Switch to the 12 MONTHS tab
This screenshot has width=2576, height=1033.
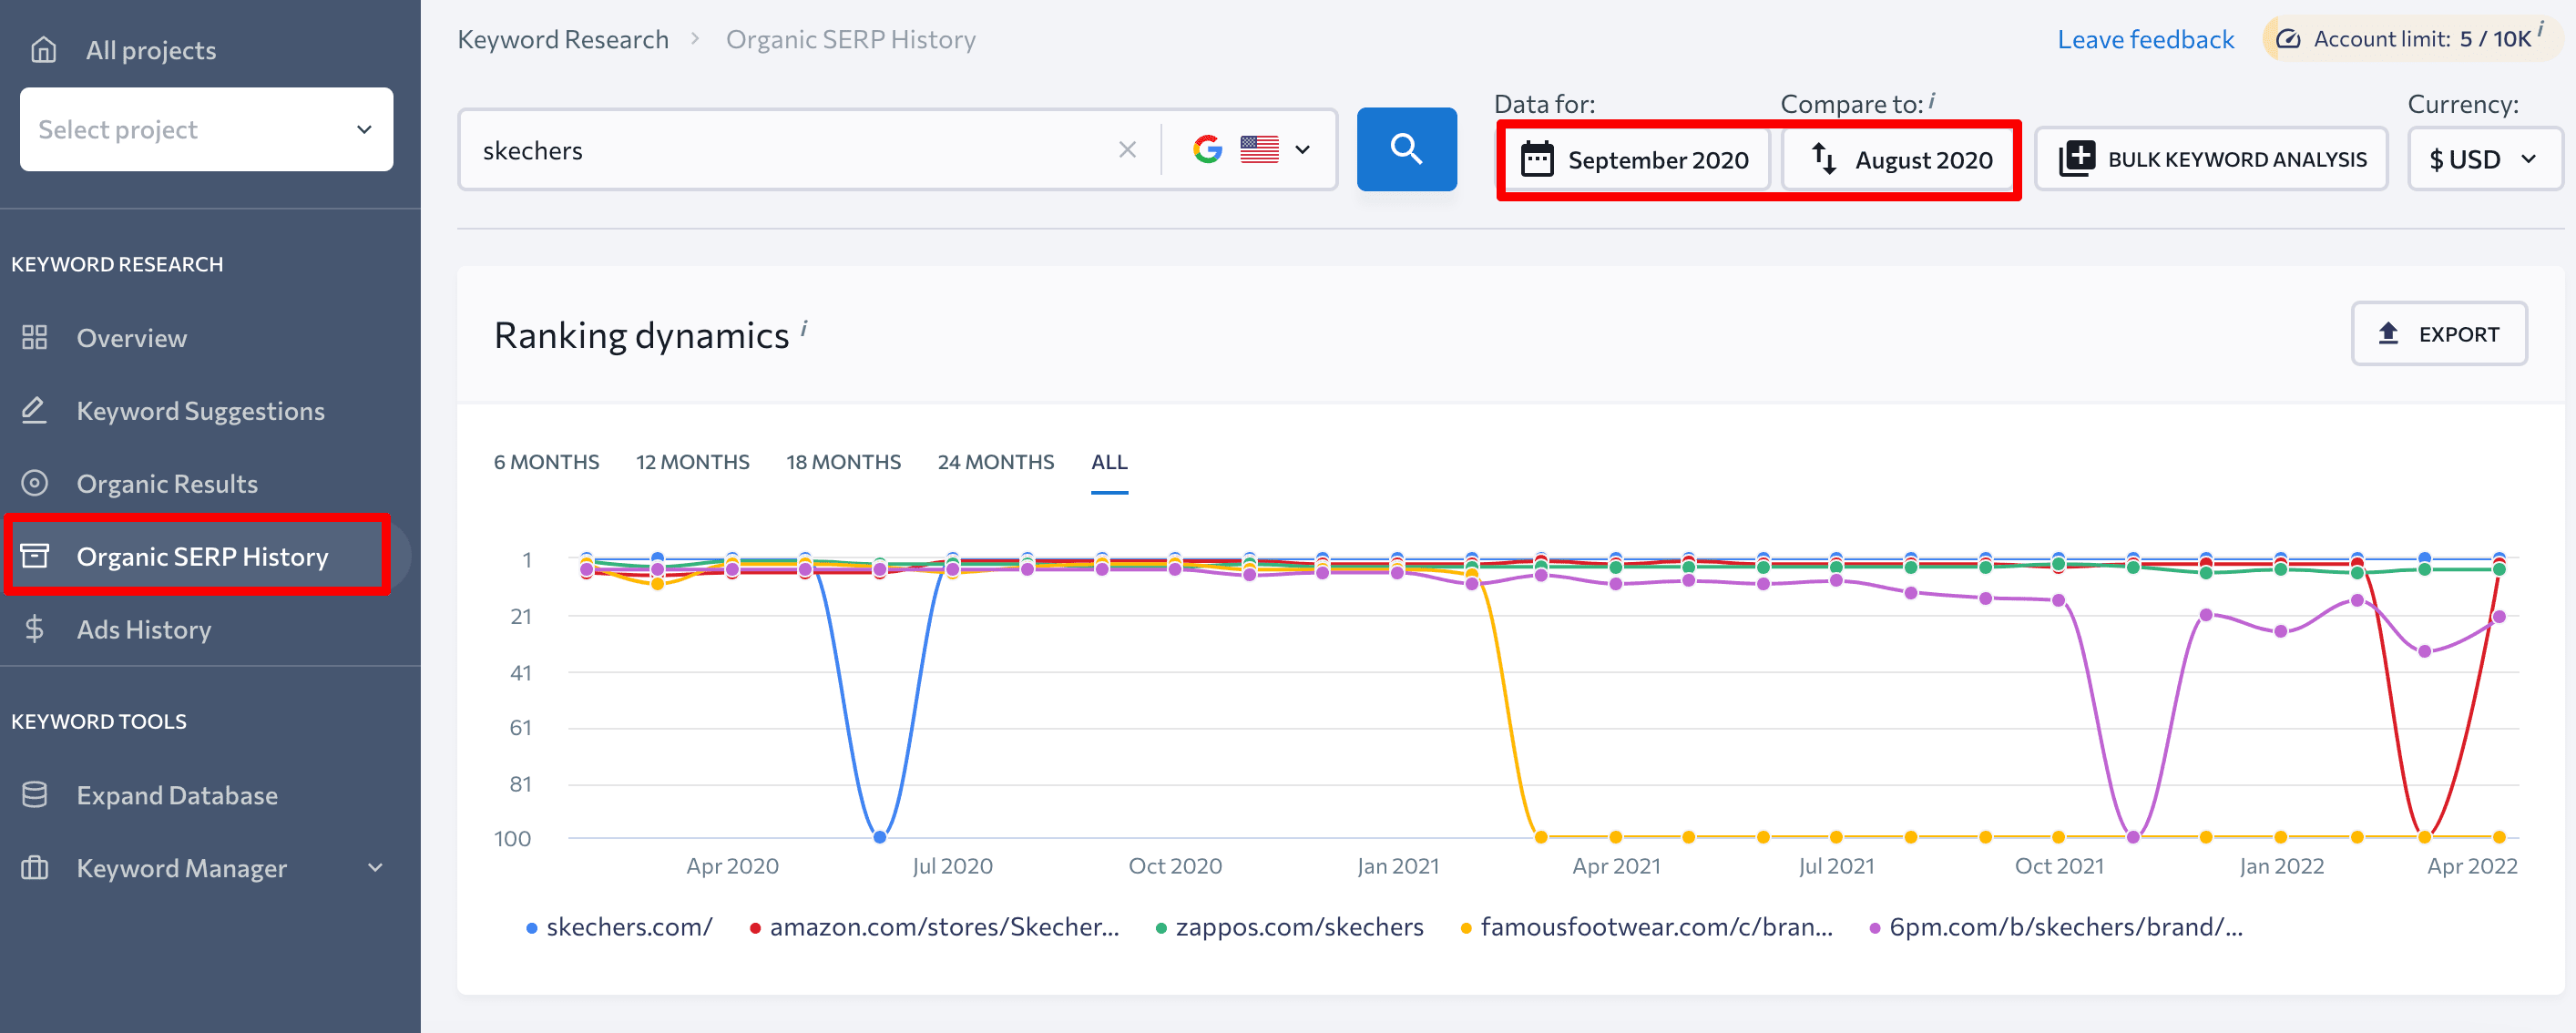pos(692,462)
